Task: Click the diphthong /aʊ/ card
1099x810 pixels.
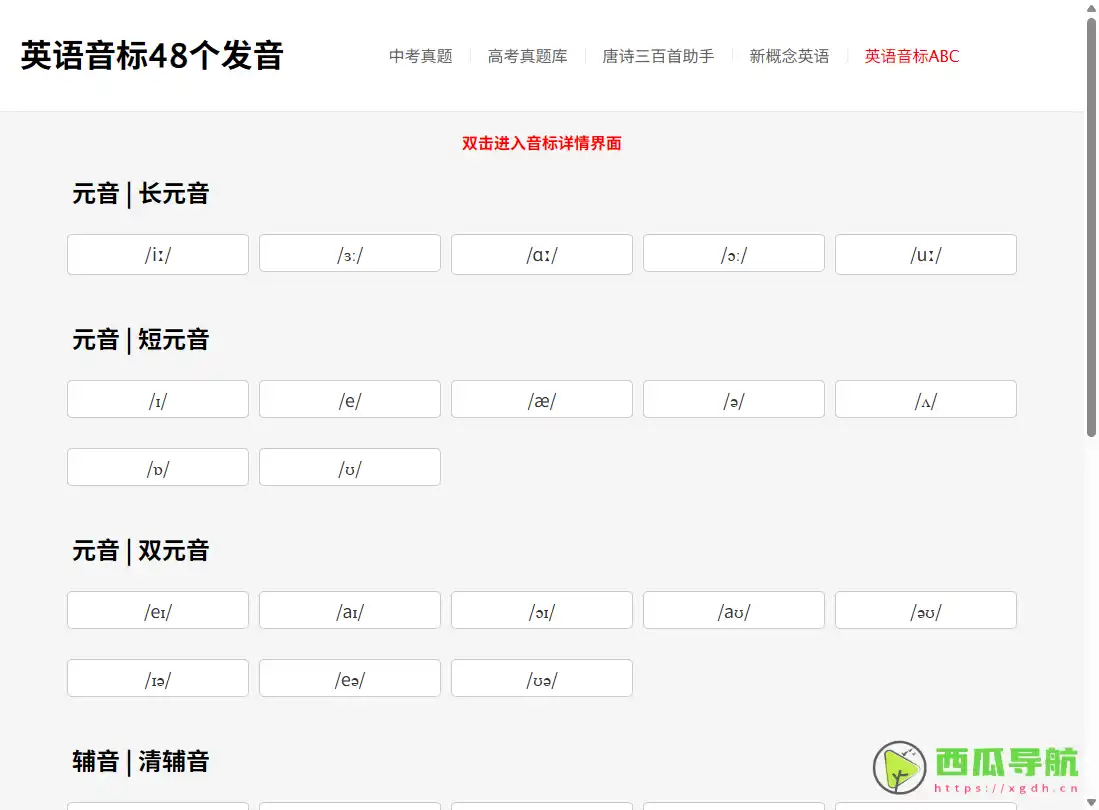Action: coord(733,610)
